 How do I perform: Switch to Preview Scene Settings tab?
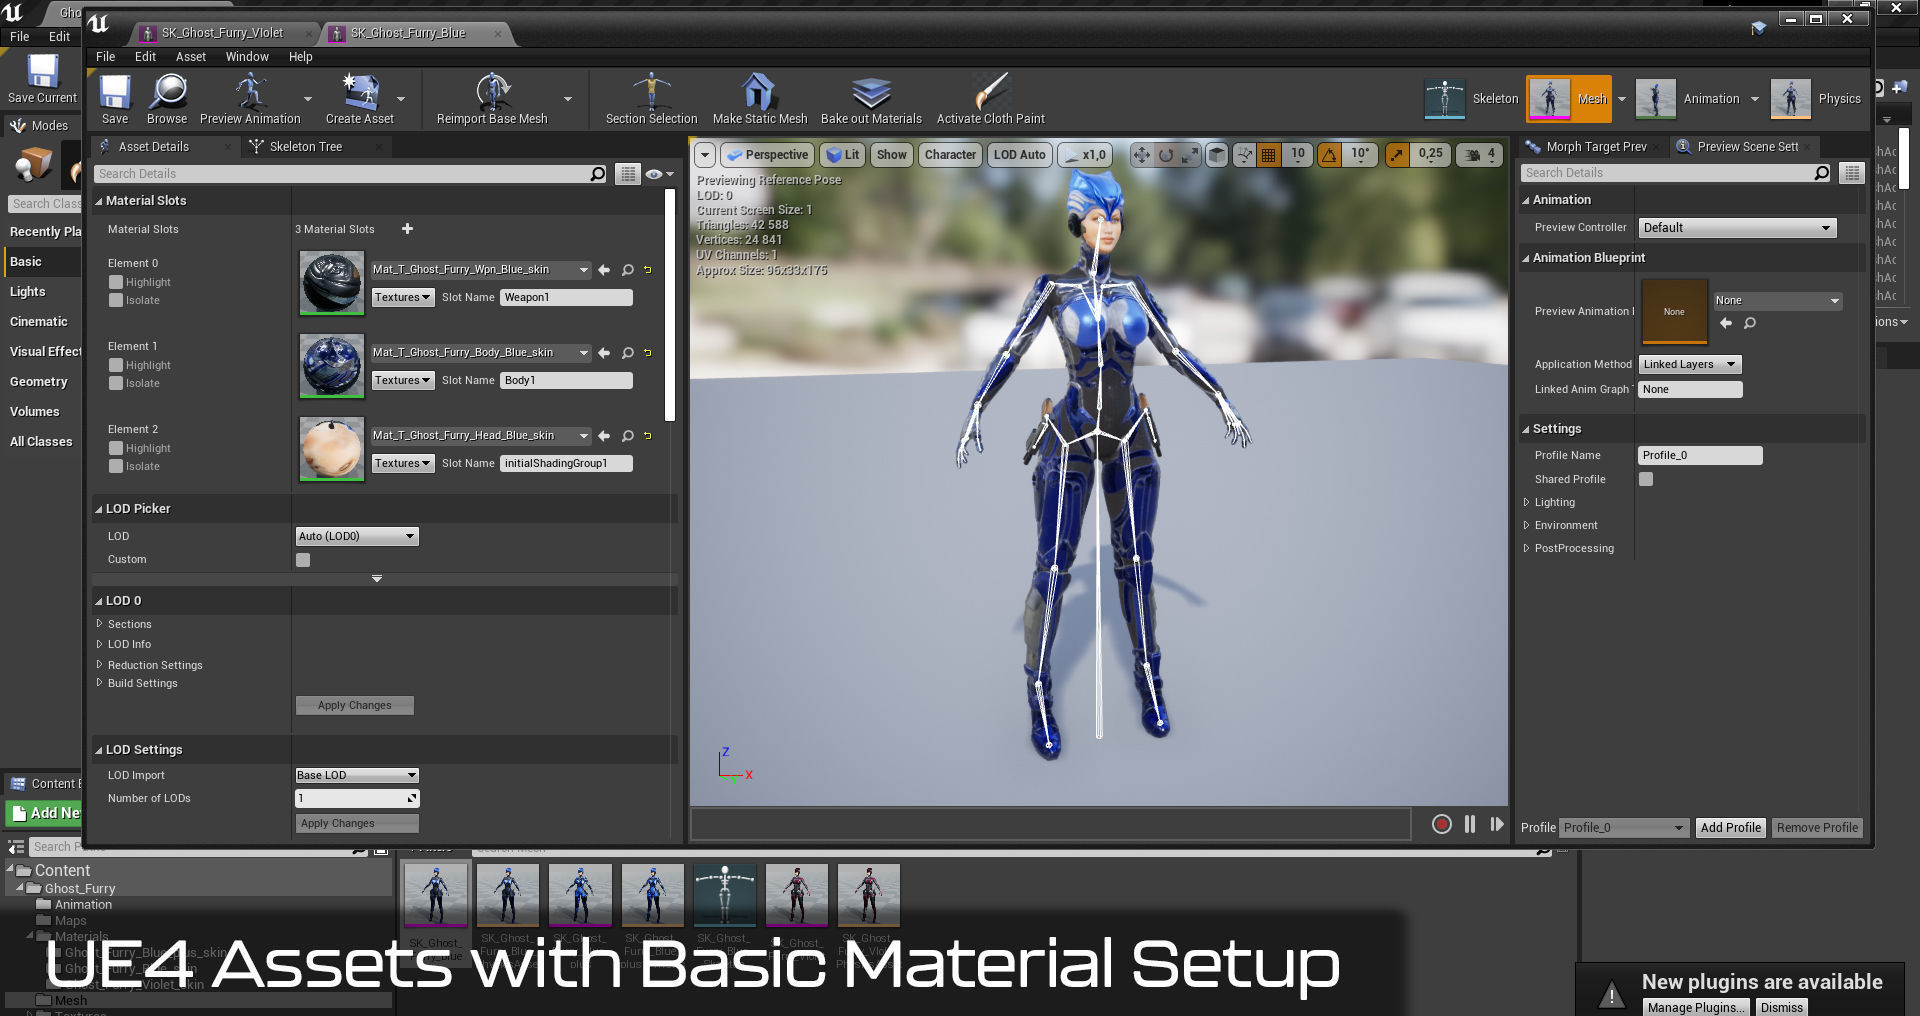click(x=1747, y=147)
